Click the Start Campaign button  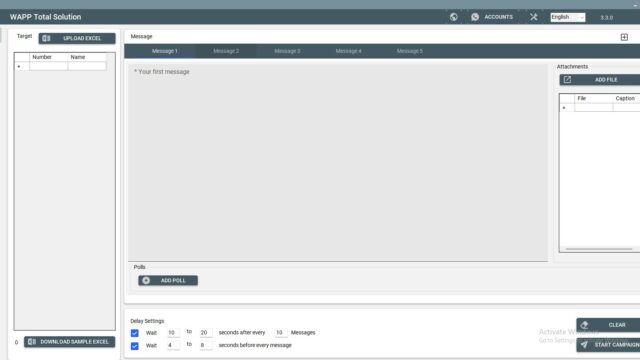(608, 345)
